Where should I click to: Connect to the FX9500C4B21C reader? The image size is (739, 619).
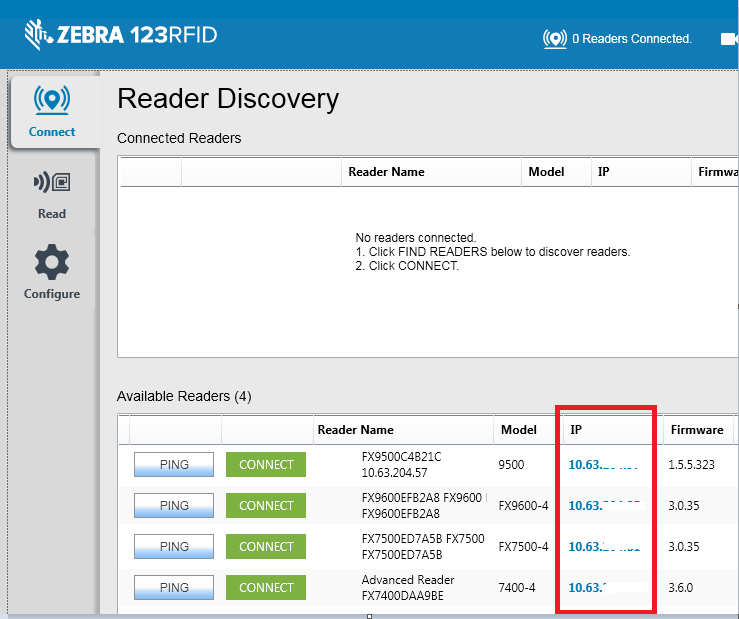coord(266,465)
